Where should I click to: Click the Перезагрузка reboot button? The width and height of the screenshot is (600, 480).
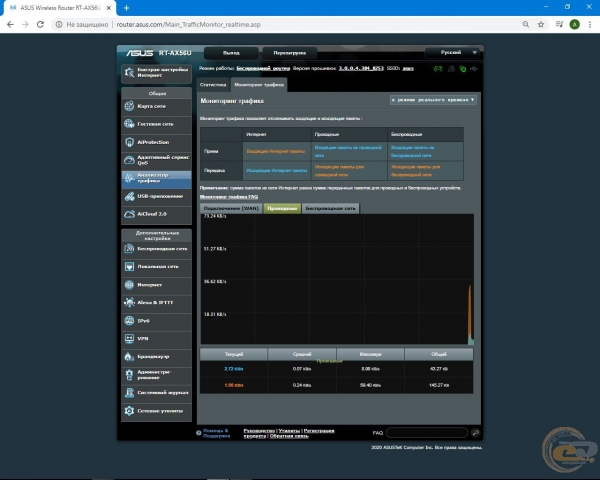tap(290, 53)
